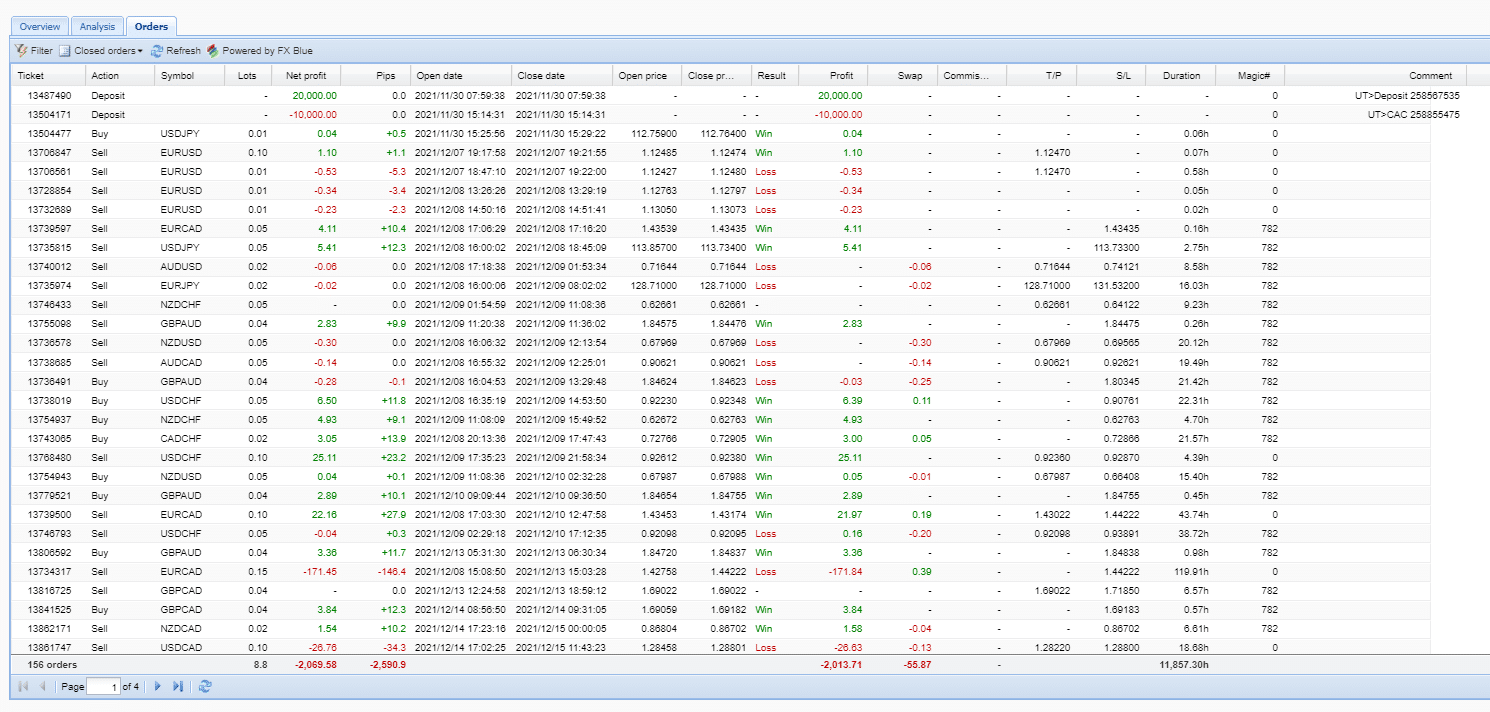Screen dimensions: 1490x712
Task: Click the duration 119.91h cell
Action: 1192,571
